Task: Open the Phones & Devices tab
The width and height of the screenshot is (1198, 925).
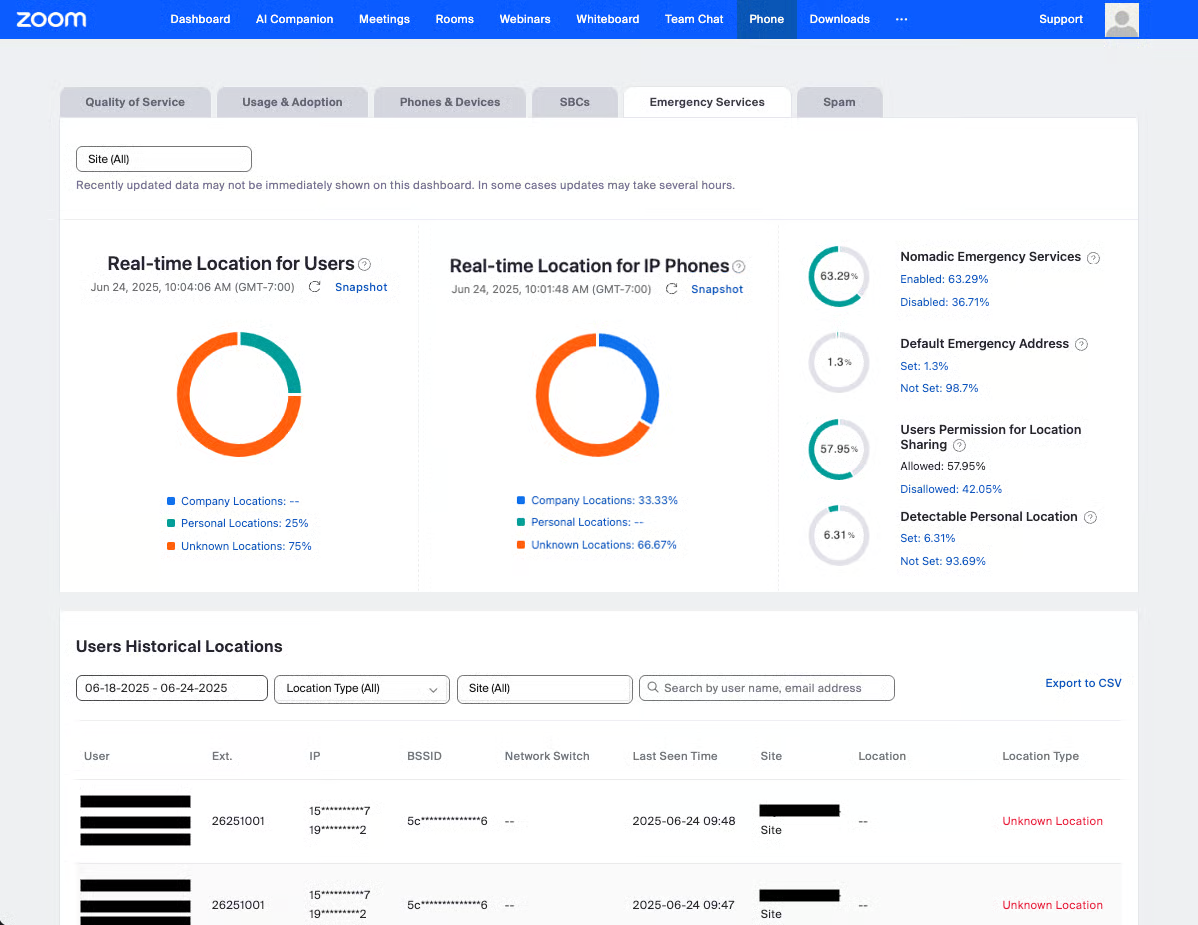Action: click(x=450, y=102)
